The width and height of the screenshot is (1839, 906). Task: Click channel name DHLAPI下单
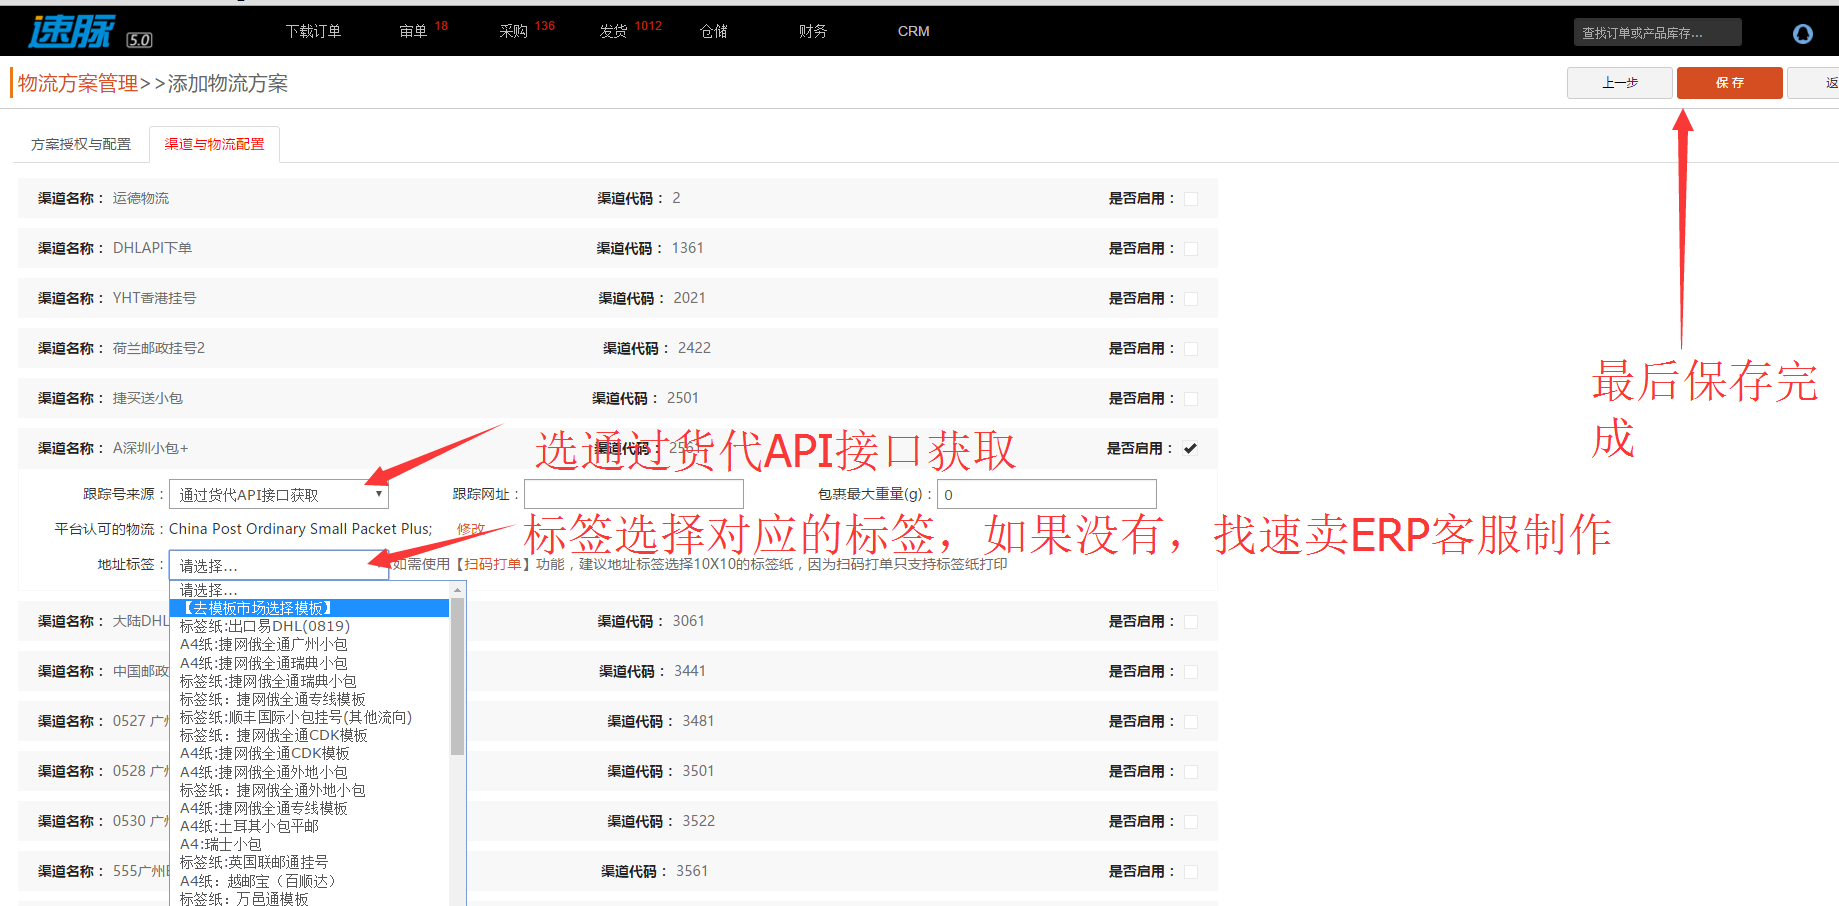coord(152,248)
